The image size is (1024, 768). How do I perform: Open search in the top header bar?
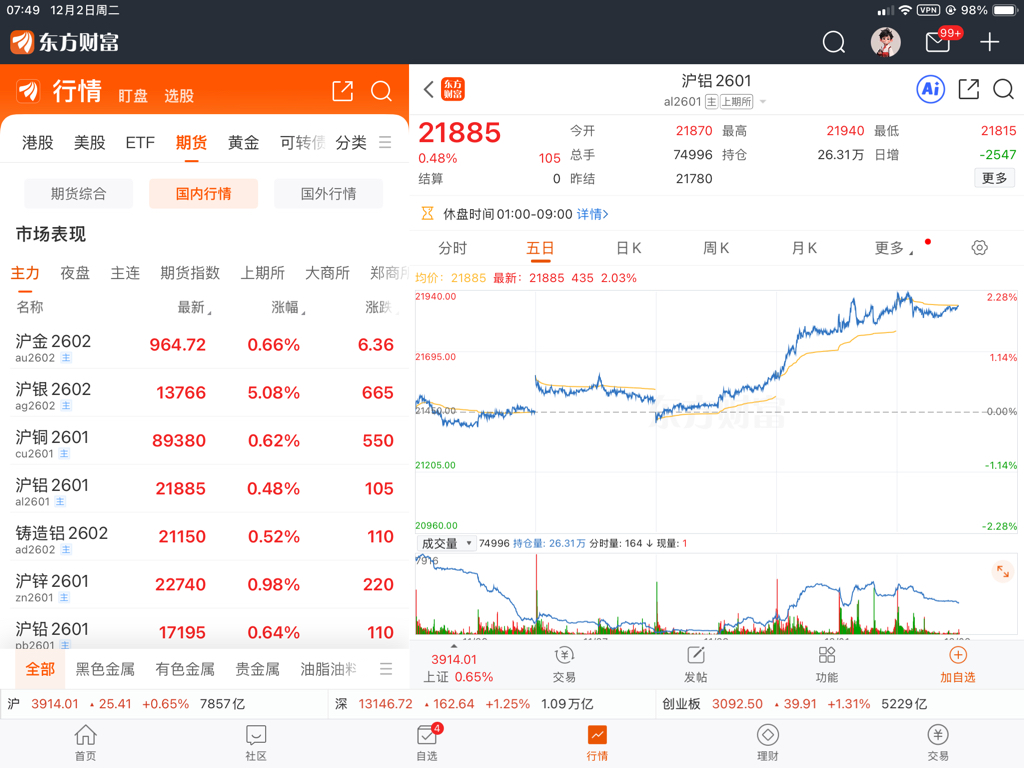point(833,42)
